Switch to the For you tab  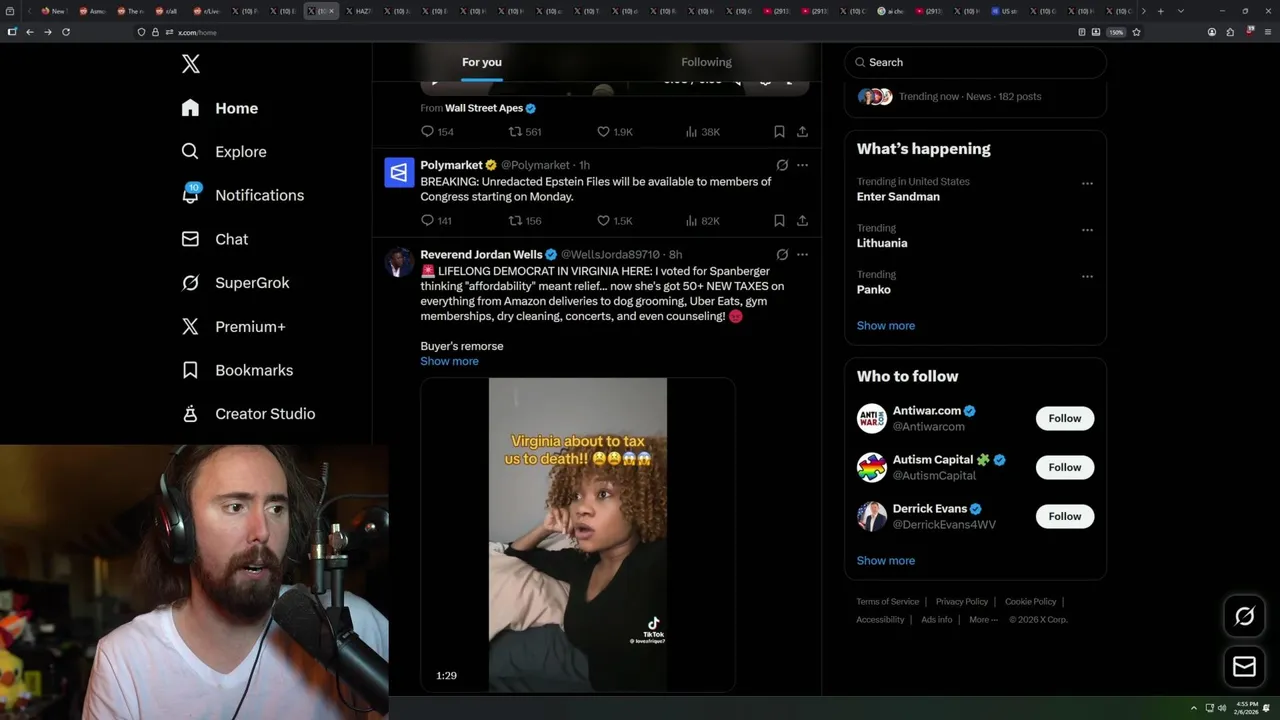pos(482,62)
